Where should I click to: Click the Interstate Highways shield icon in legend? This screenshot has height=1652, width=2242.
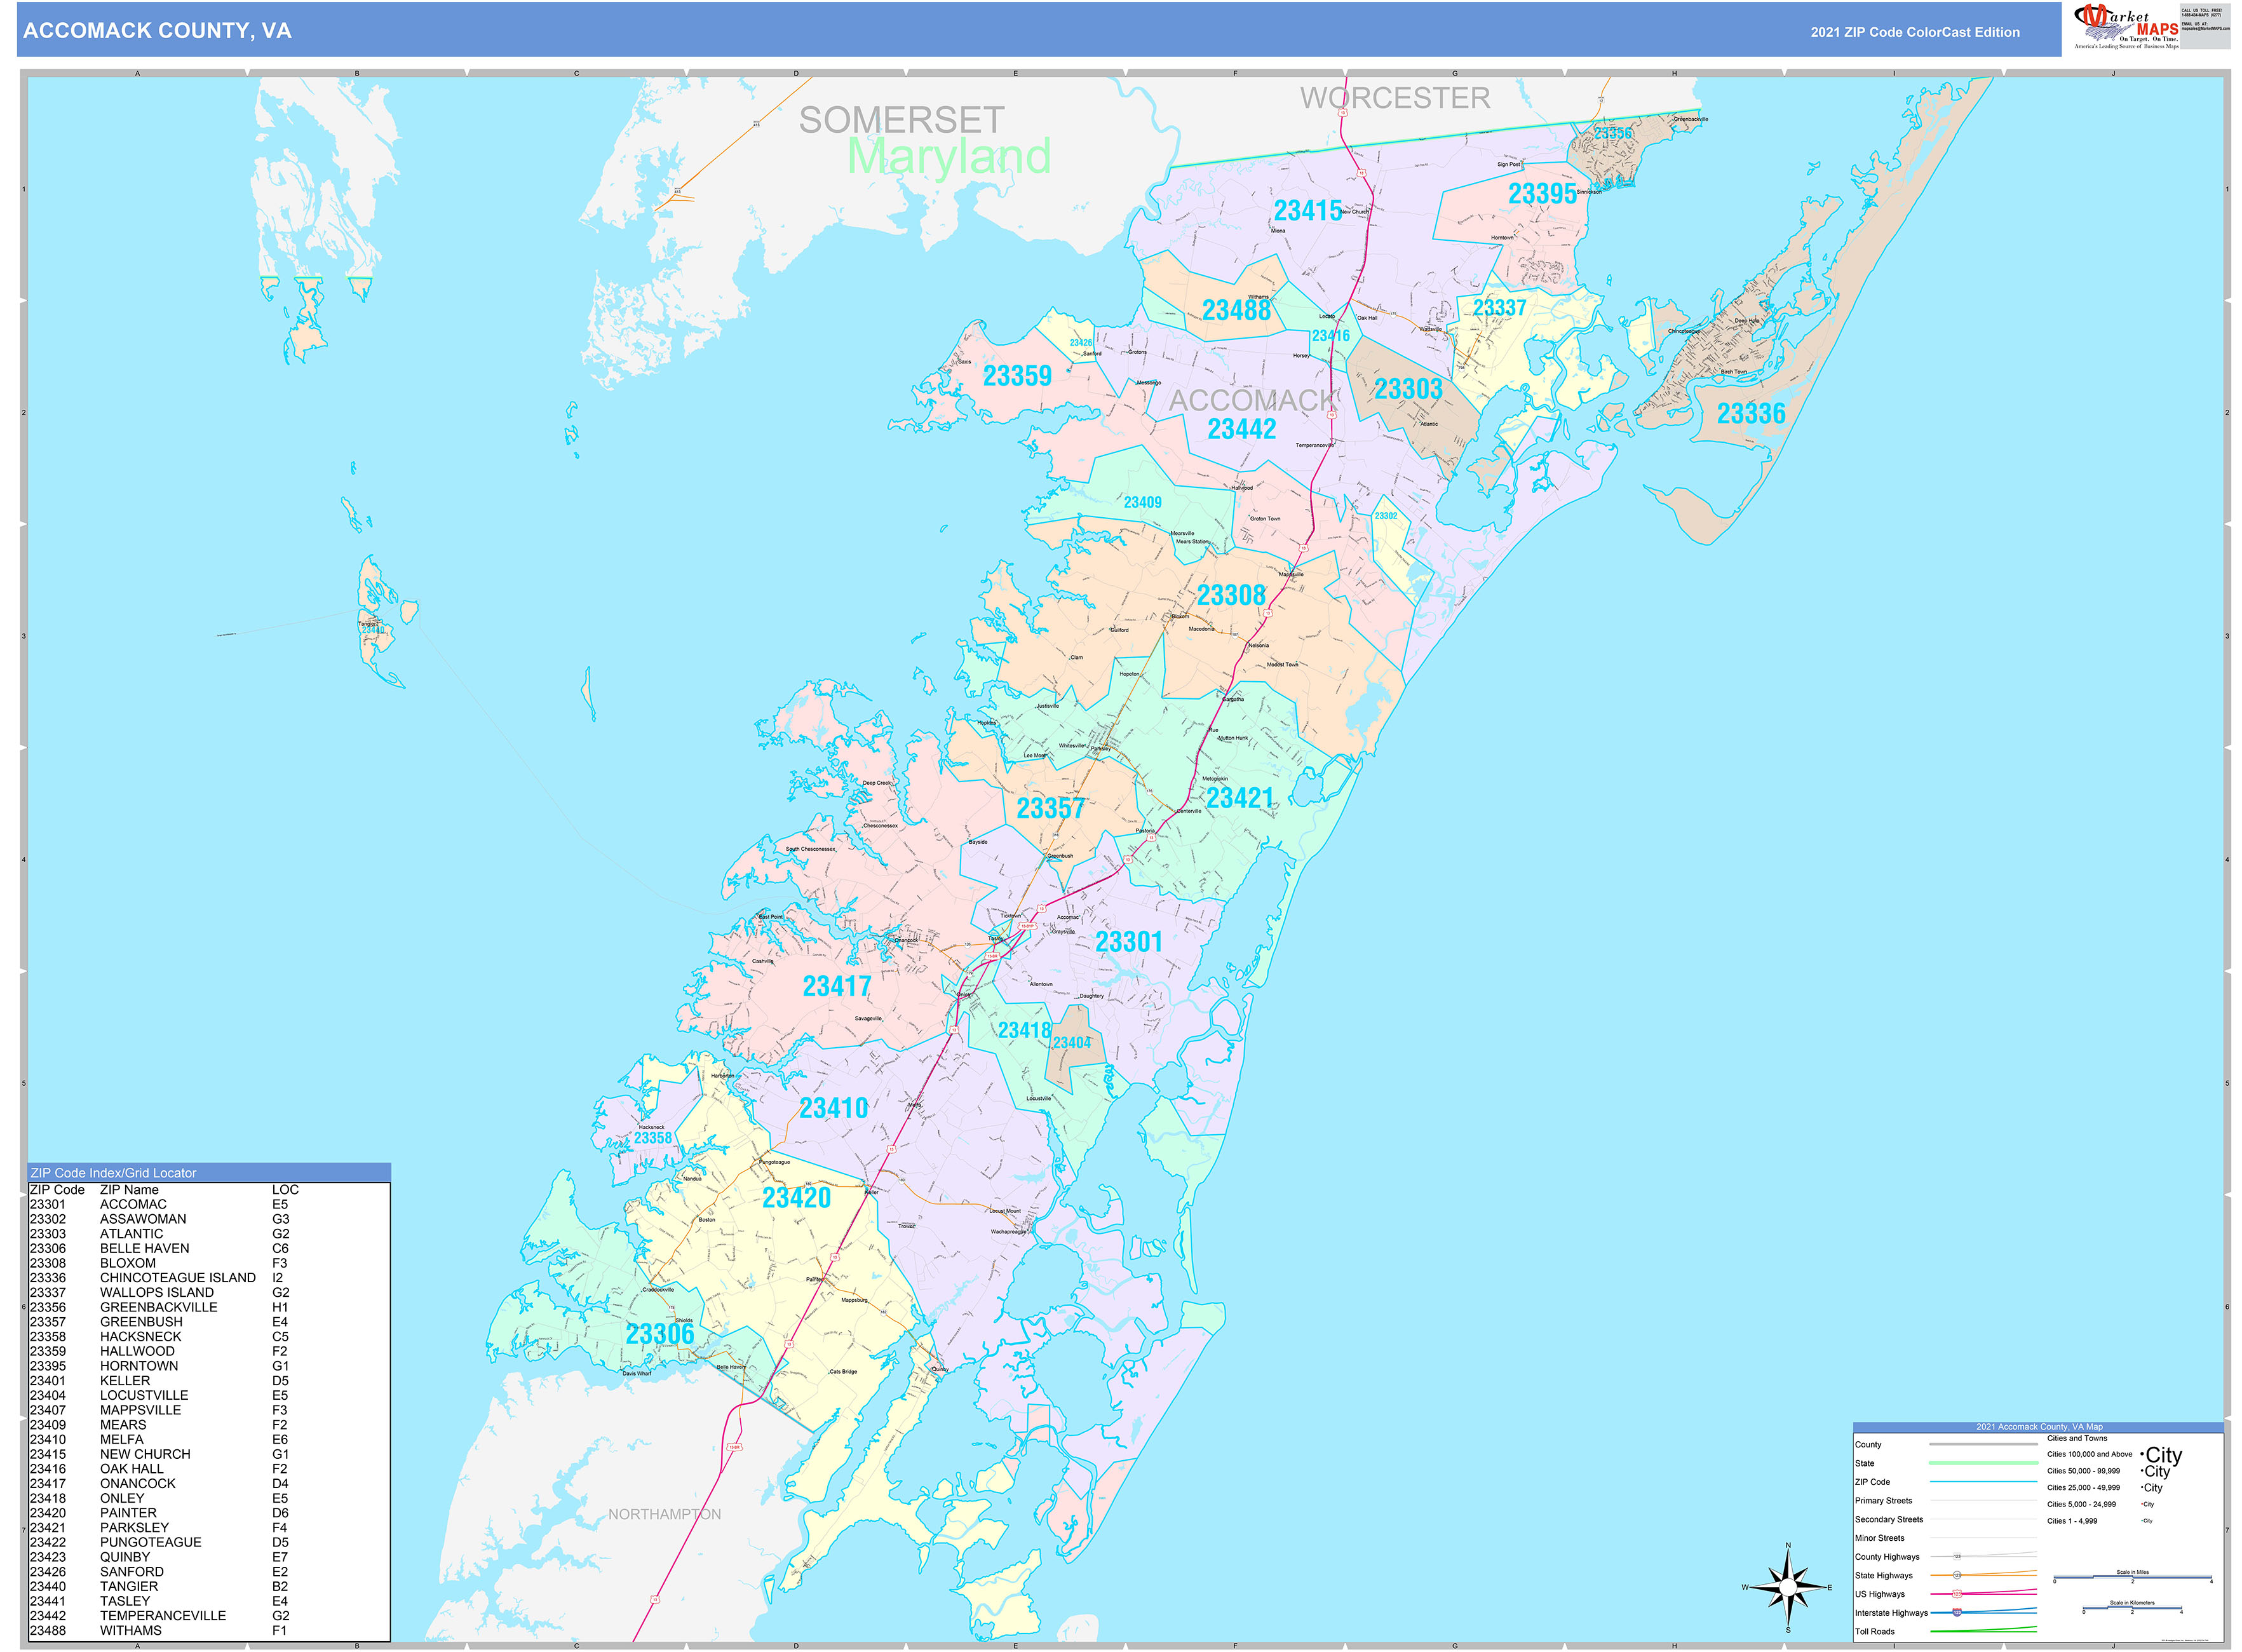pos(1957,1613)
